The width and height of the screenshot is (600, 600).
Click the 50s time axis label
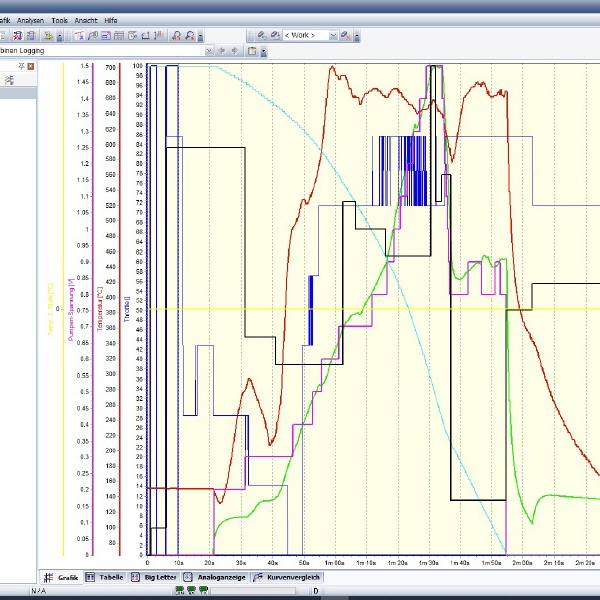pos(304,563)
